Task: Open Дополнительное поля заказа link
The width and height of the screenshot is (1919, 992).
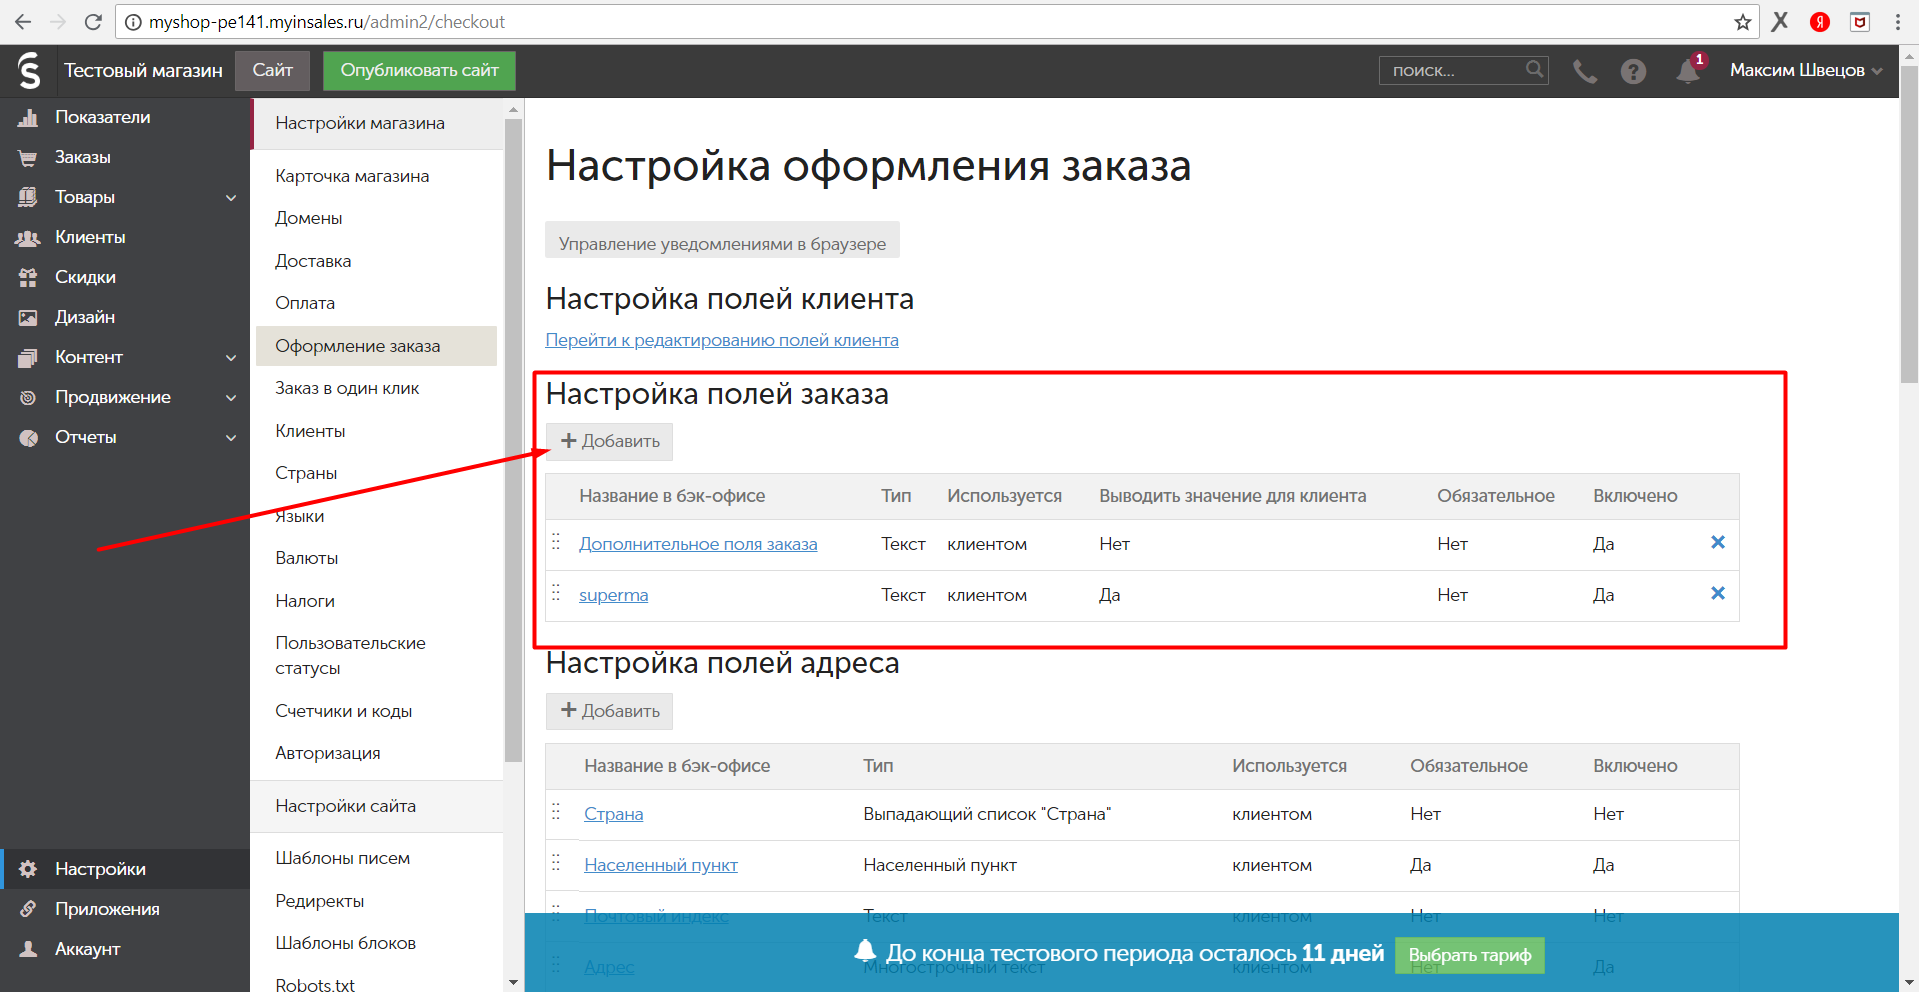Action: tap(698, 544)
